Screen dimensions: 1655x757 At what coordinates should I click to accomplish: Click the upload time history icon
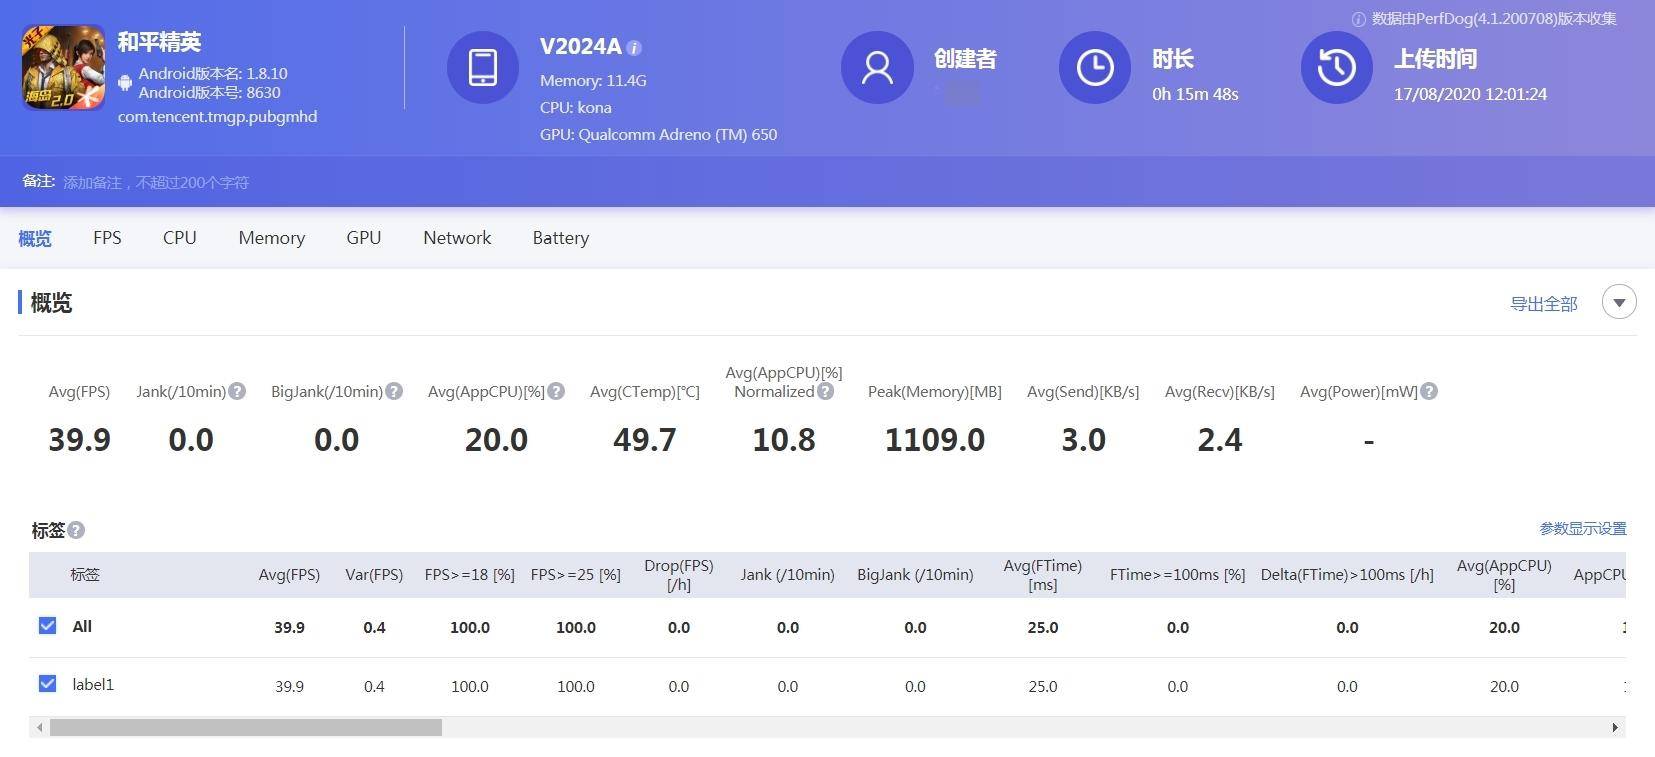[x=1337, y=67]
